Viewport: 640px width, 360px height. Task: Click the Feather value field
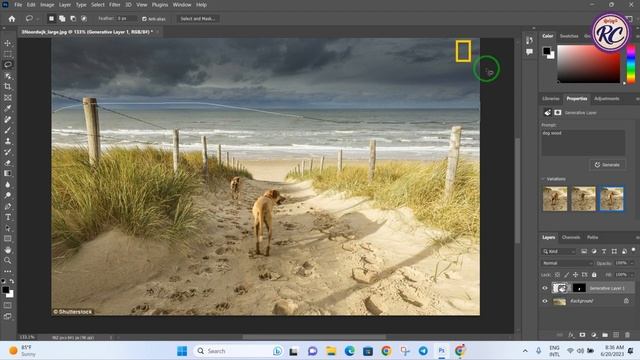127,19
